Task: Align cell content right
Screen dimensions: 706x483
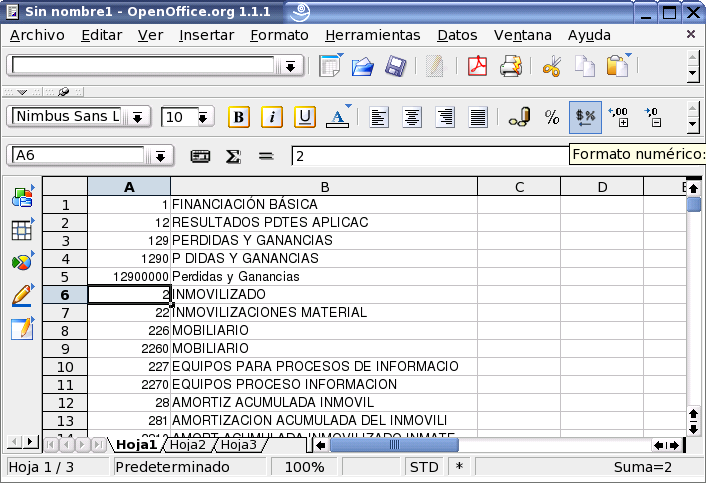Action: [x=445, y=117]
